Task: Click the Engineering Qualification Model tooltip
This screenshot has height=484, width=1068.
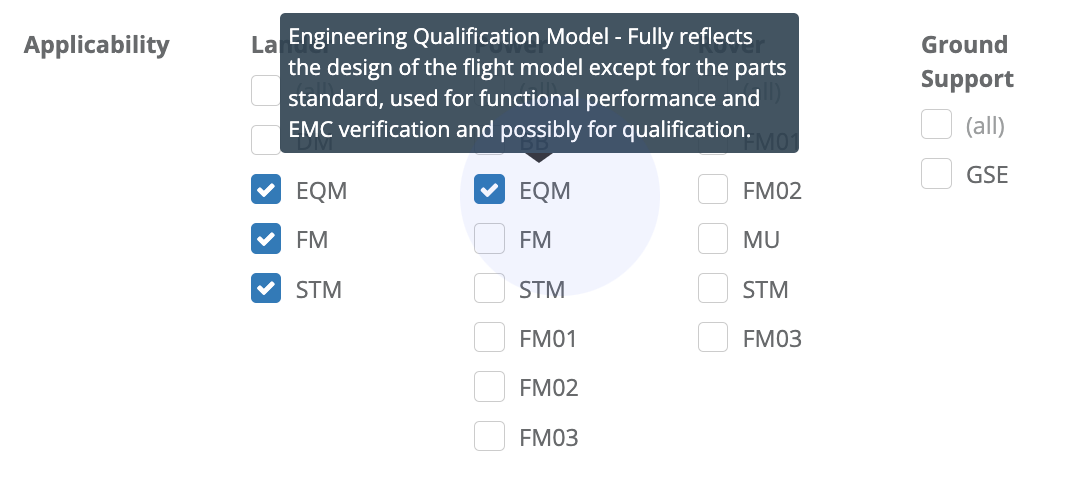Action: [x=538, y=83]
